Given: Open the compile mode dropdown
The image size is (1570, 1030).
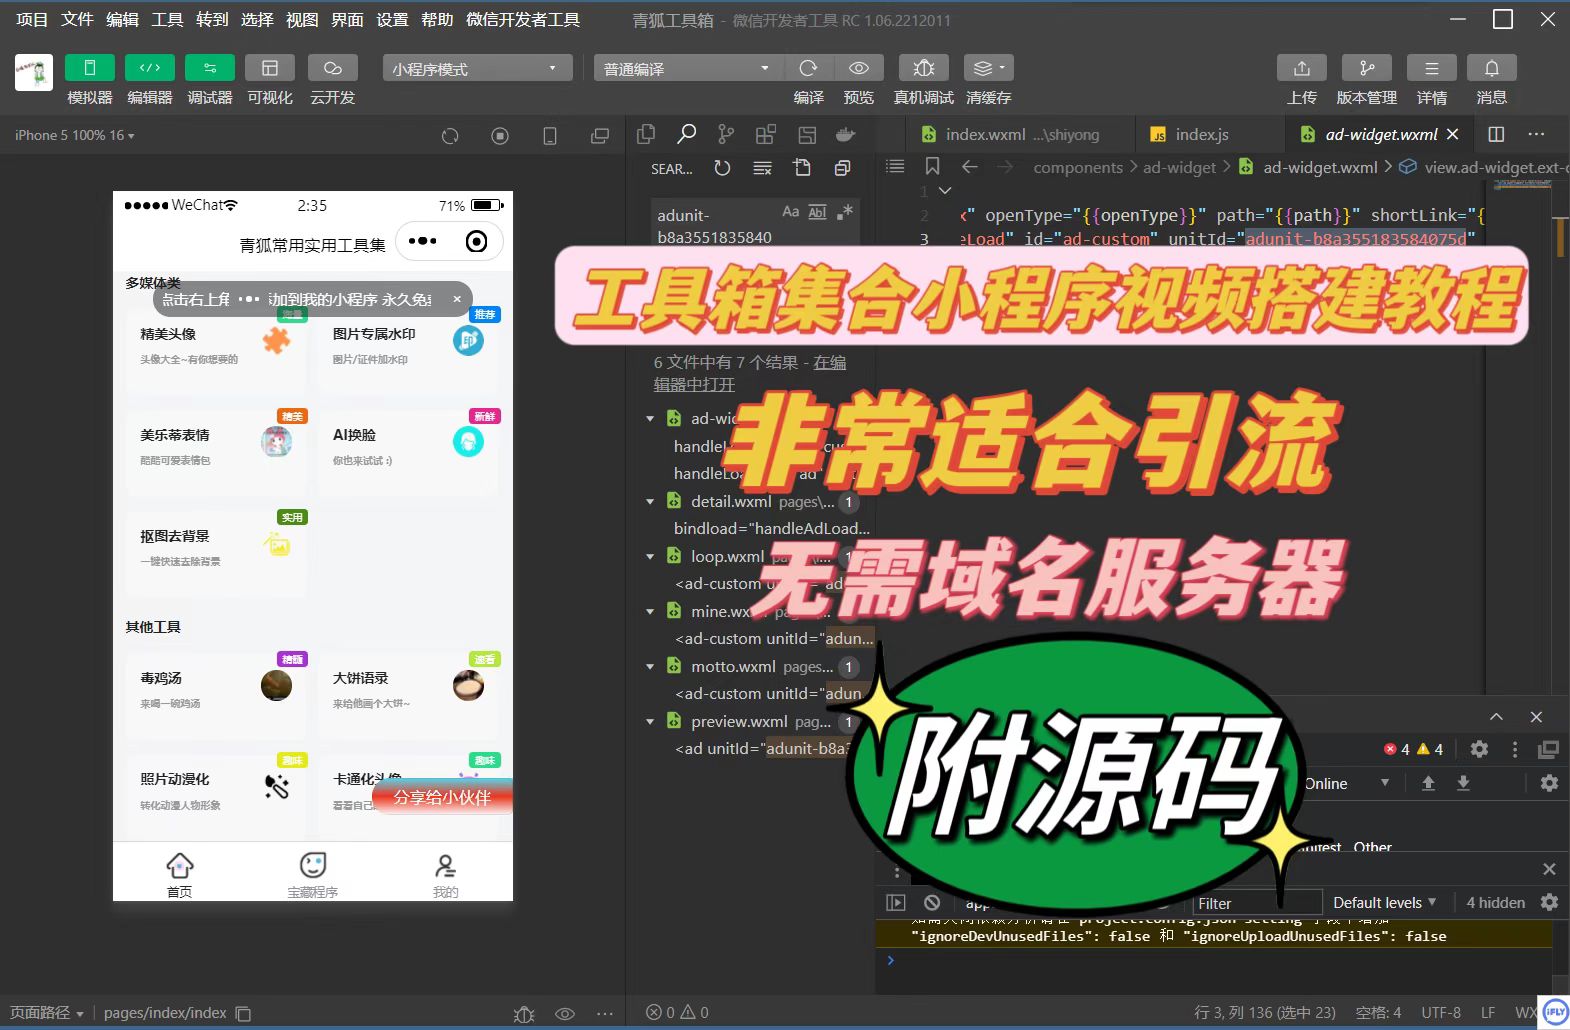Looking at the screenshot, I should [687, 68].
